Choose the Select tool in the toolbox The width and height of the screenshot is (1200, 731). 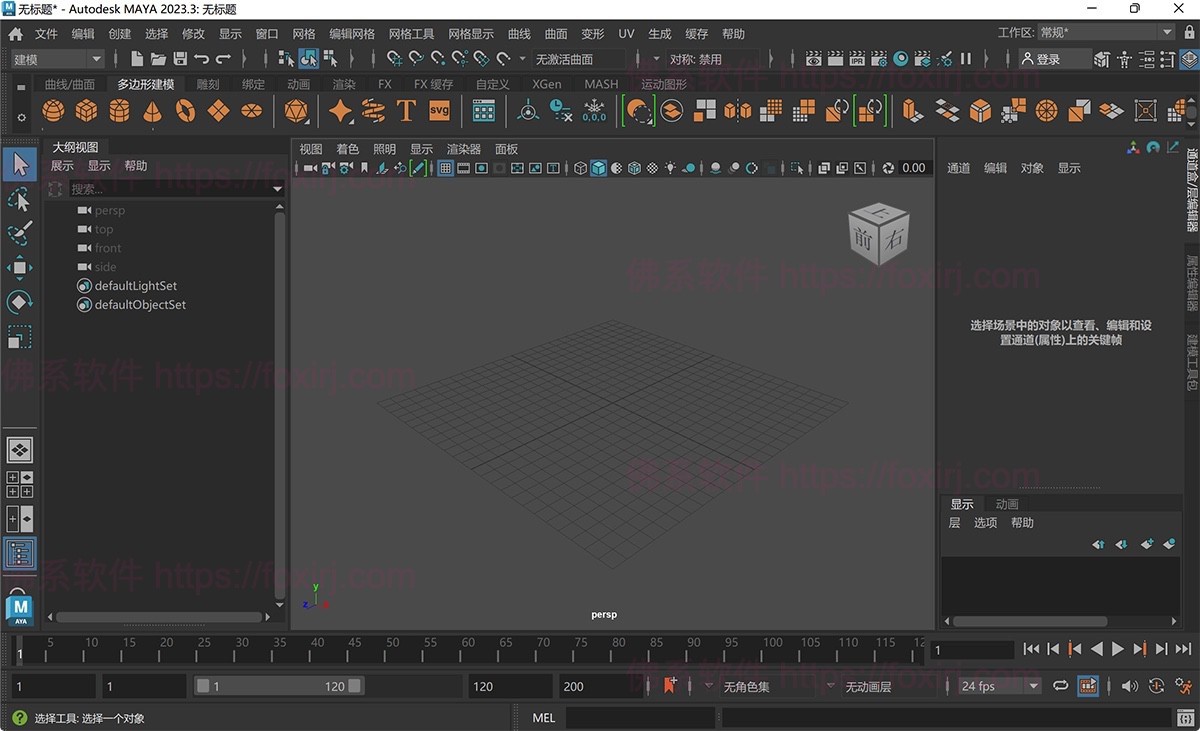(x=20, y=165)
